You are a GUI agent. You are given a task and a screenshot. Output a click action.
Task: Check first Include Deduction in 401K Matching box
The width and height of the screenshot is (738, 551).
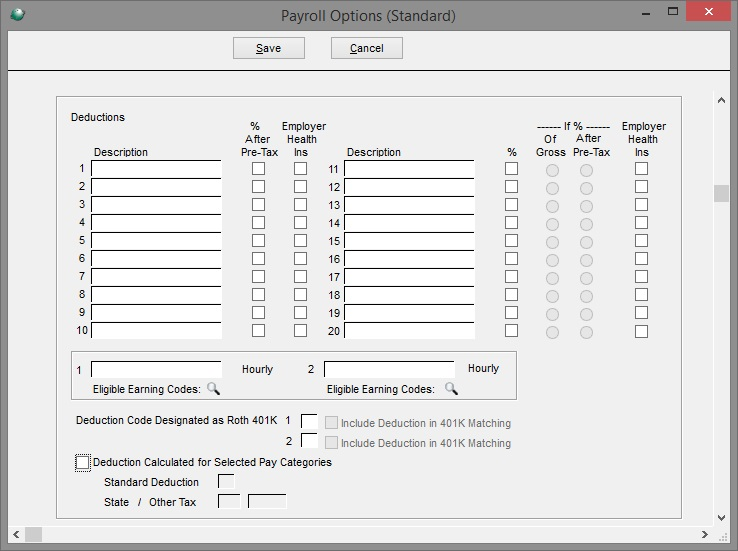331,423
